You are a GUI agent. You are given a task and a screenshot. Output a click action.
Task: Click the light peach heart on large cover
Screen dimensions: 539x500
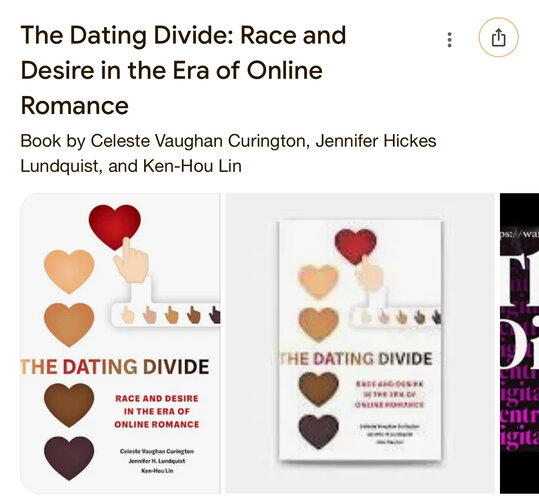coord(69,271)
